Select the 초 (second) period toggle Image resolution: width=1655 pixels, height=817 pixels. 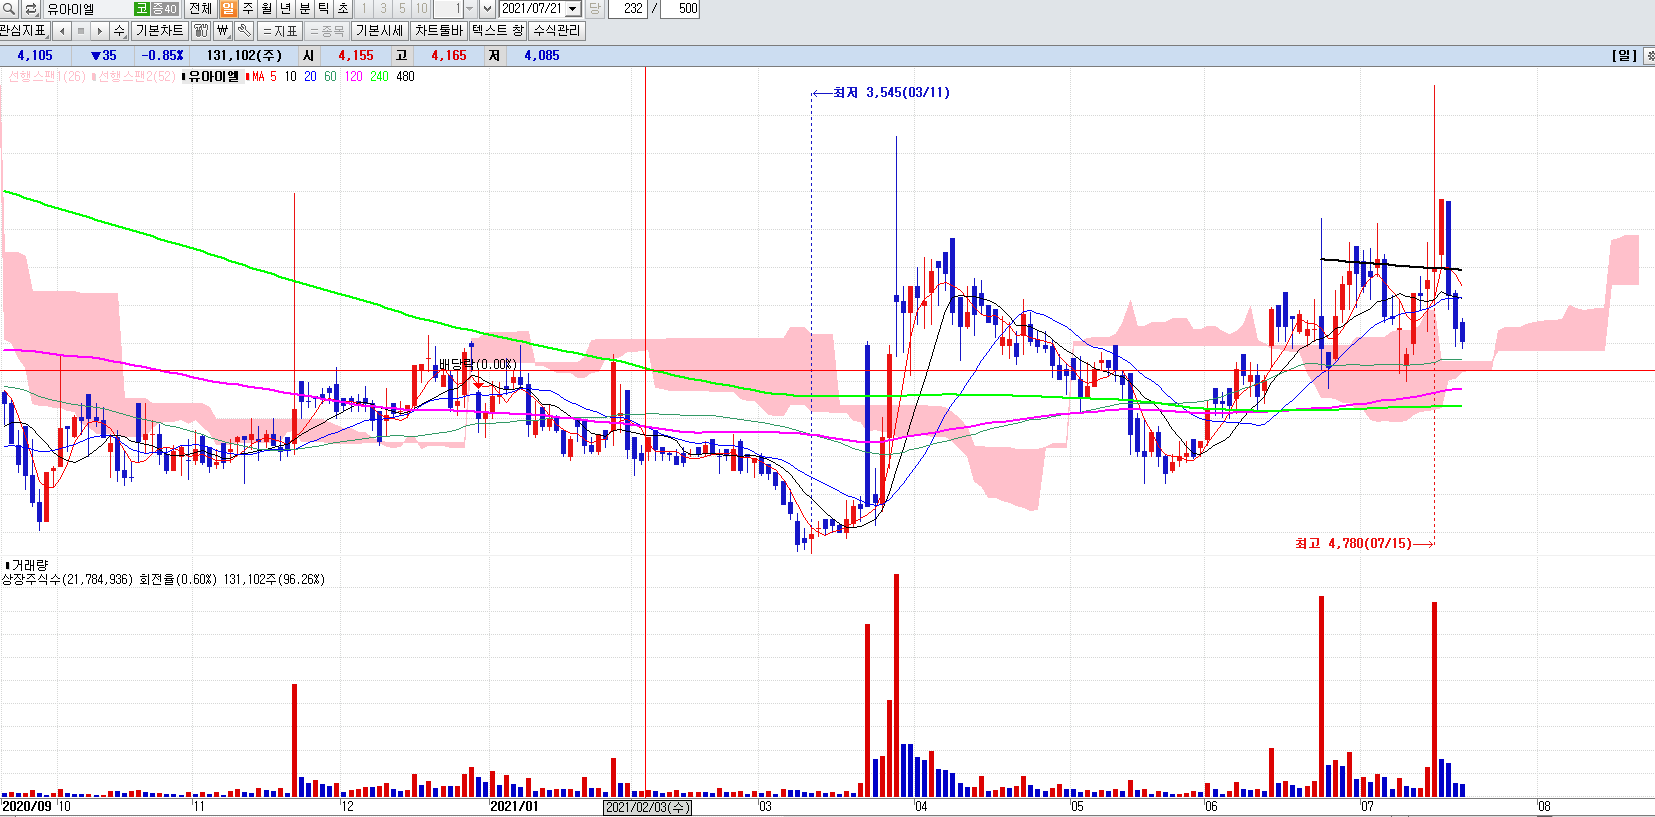point(343,9)
